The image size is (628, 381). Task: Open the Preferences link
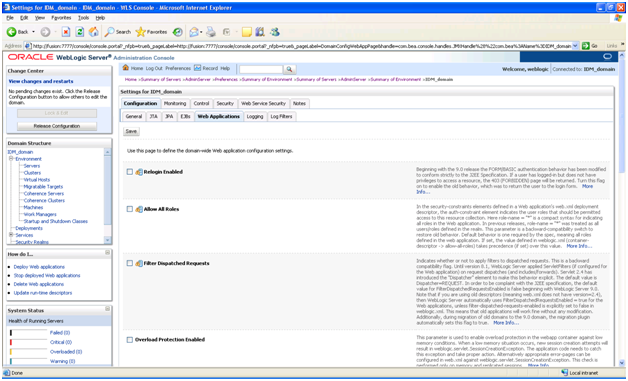(178, 69)
